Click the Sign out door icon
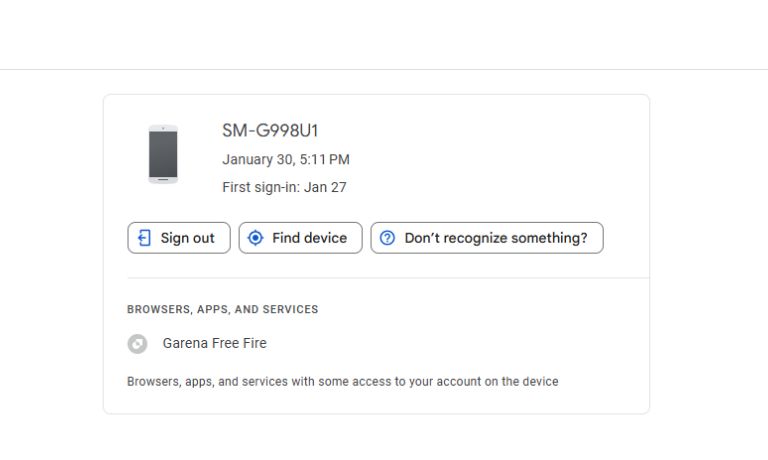Viewport: 768px width, 460px height. coord(144,238)
